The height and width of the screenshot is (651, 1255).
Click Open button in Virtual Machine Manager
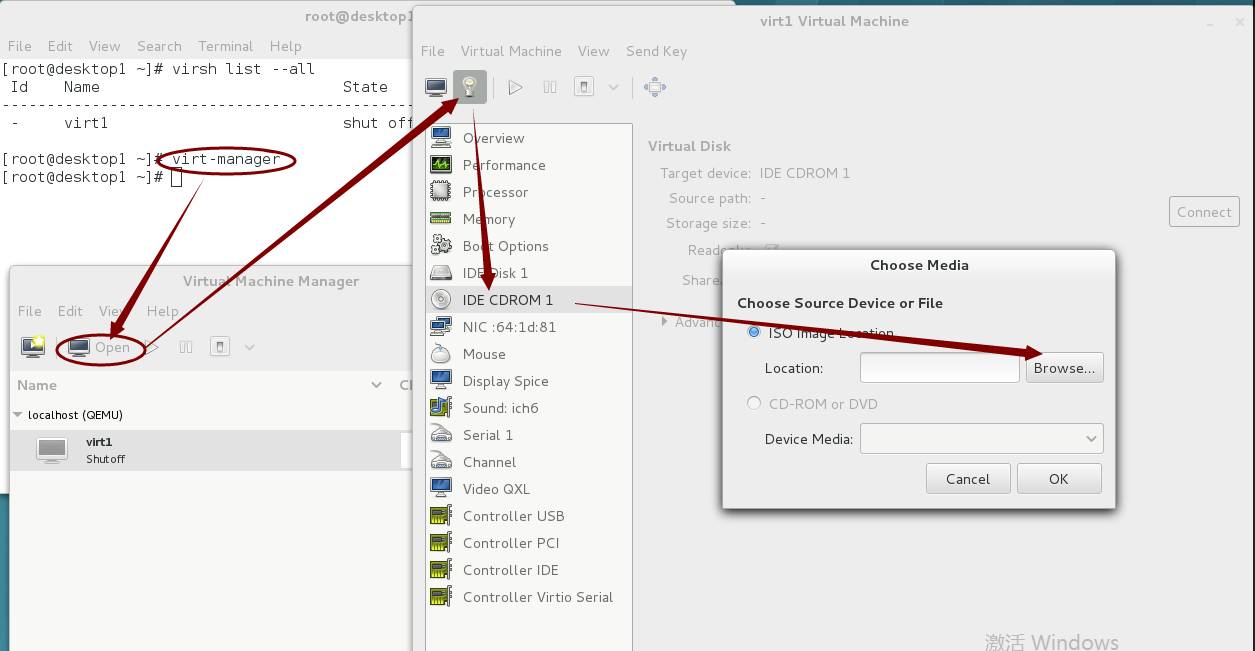pos(99,347)
